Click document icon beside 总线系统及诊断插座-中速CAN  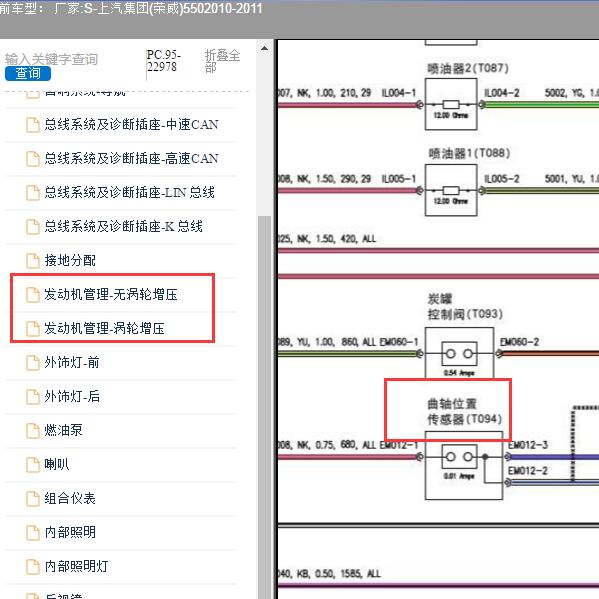coord(33,125)
